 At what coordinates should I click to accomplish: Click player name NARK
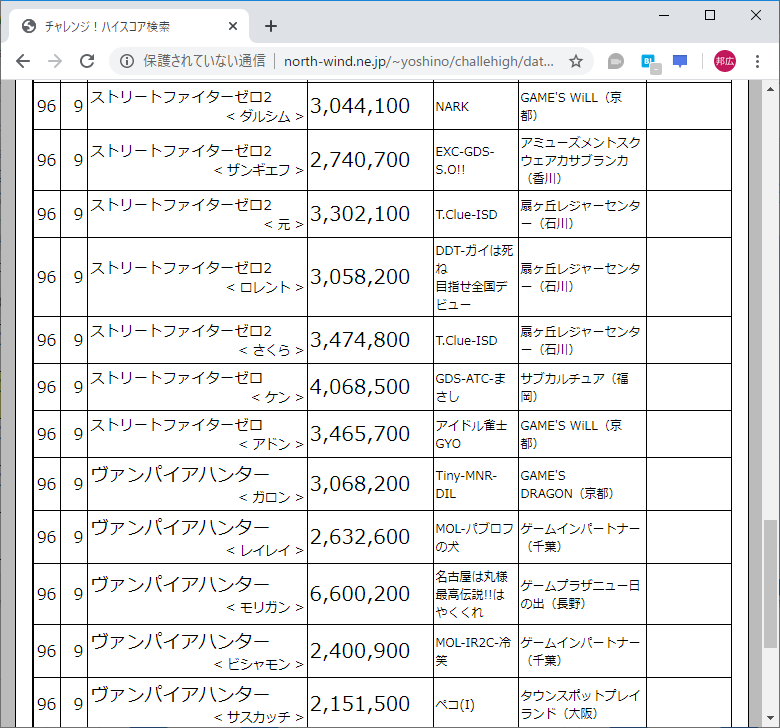(x=452, y=106)
